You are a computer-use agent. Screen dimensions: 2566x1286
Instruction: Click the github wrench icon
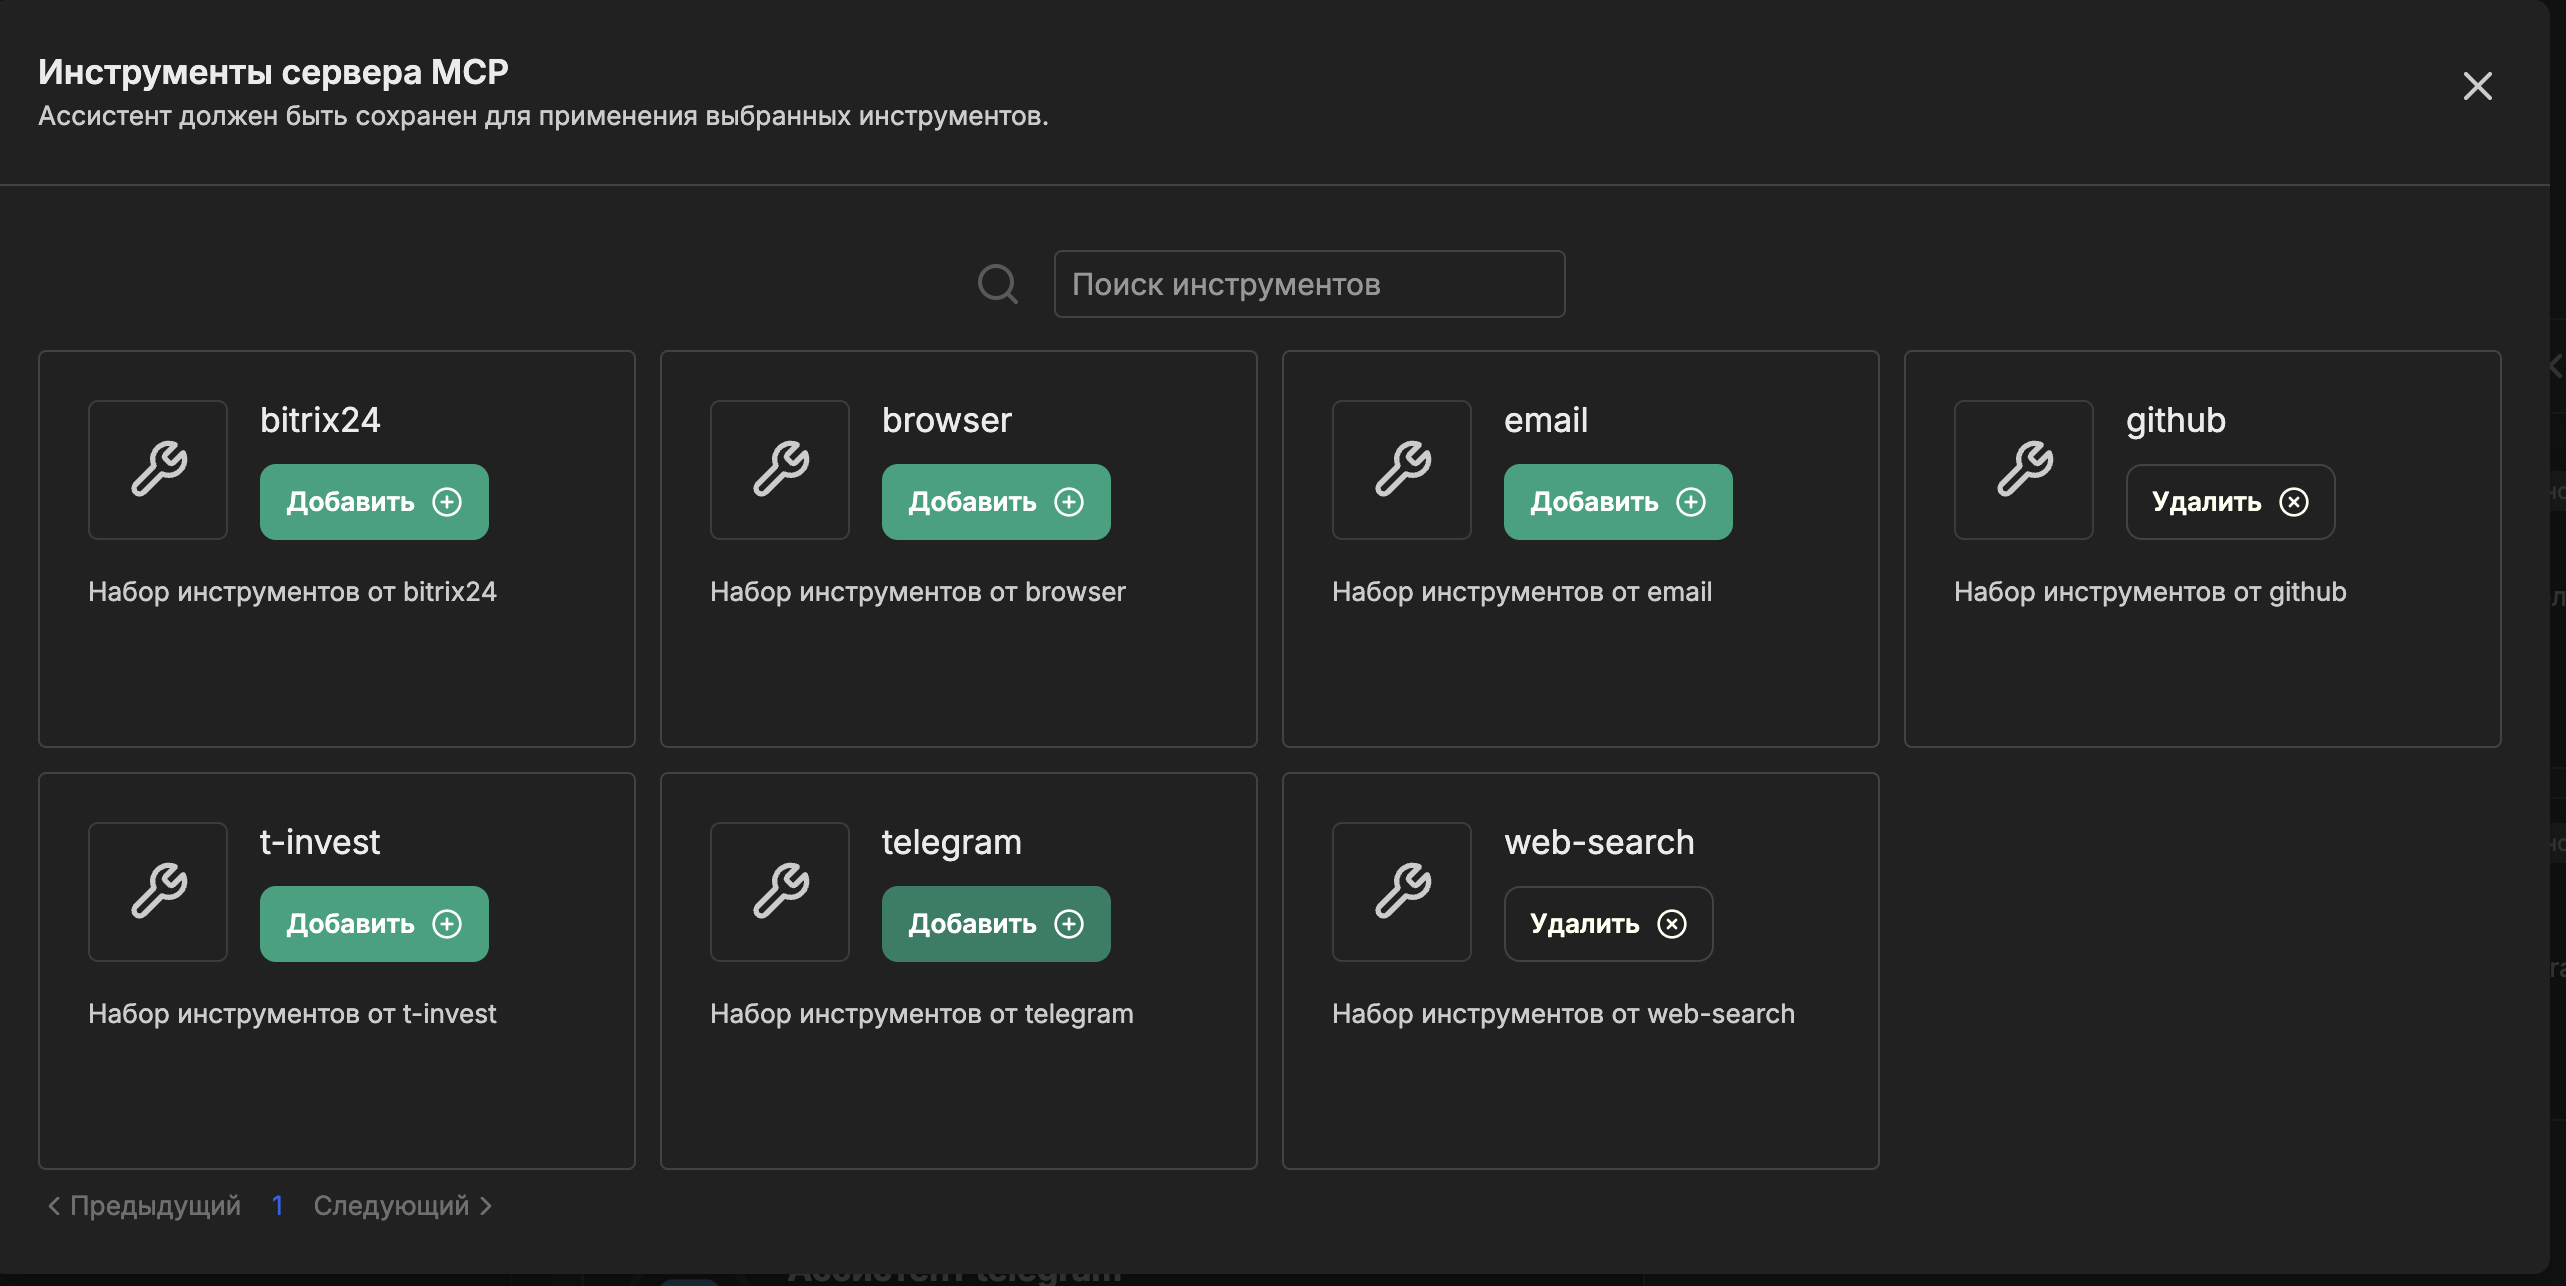pyautogui.click(x=2024, y=470)
